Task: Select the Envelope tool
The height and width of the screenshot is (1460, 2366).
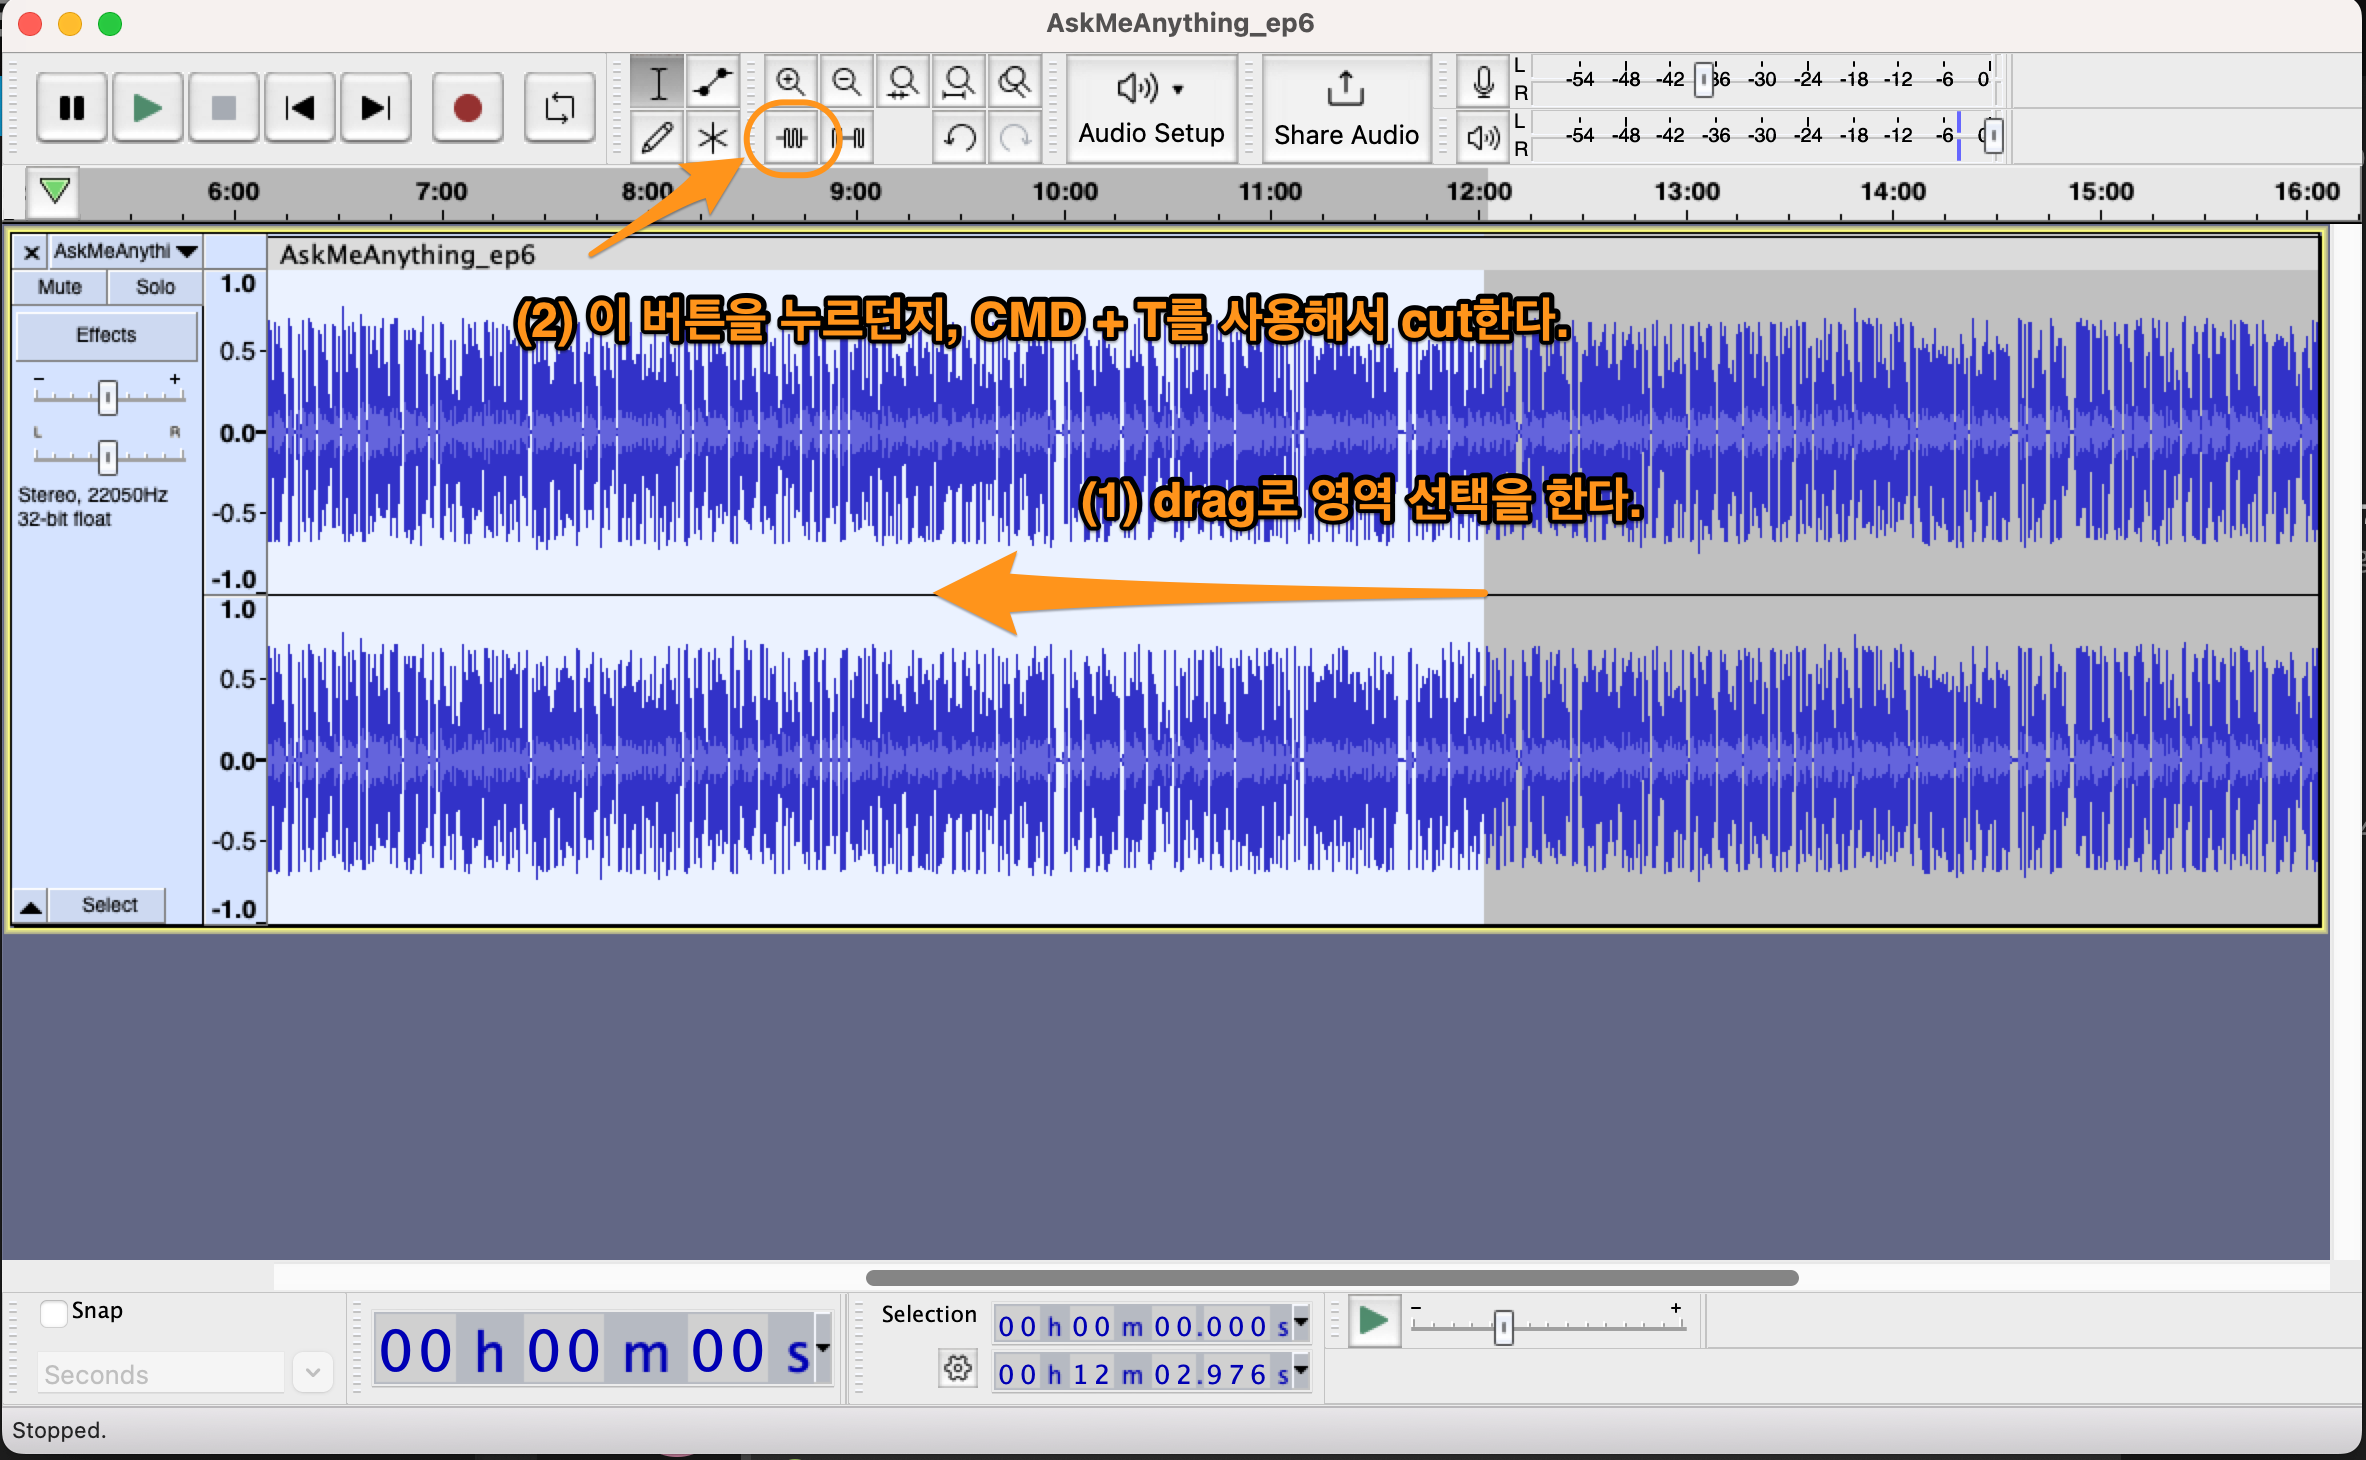Action: pyautogui.click(x=712, y=82)
